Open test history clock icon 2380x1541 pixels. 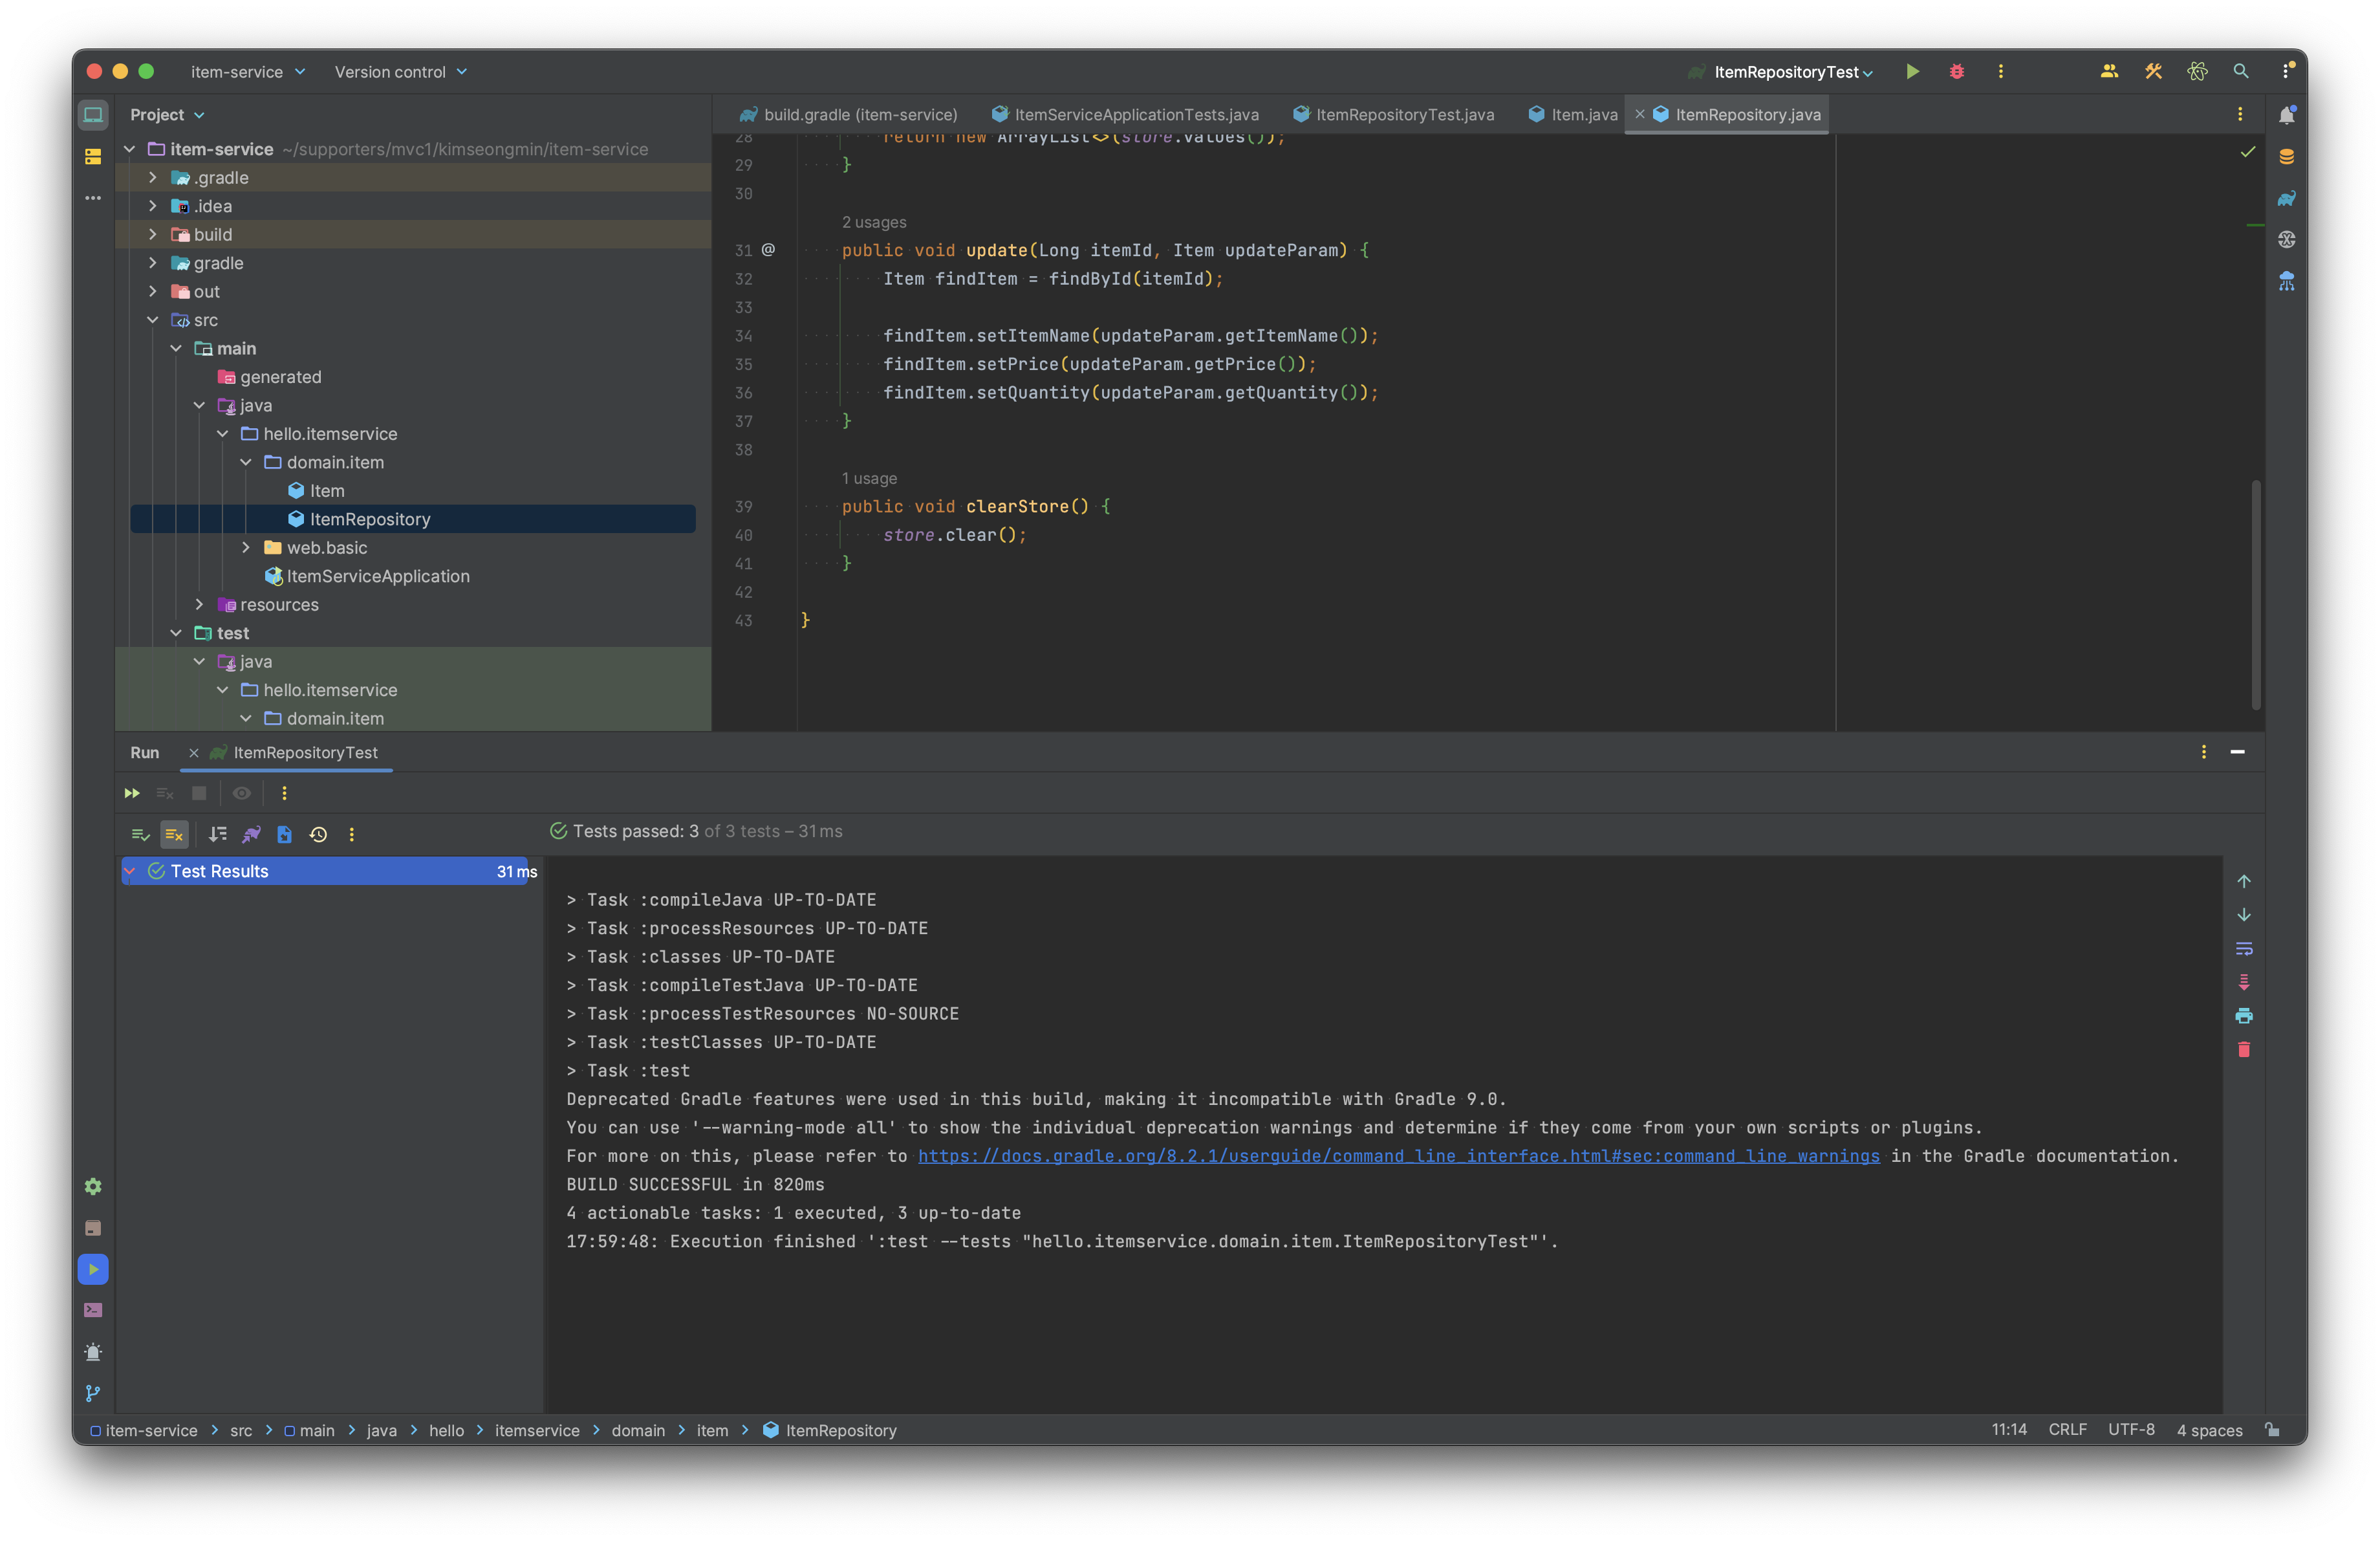pyautogui.click(x=318, y=834)
